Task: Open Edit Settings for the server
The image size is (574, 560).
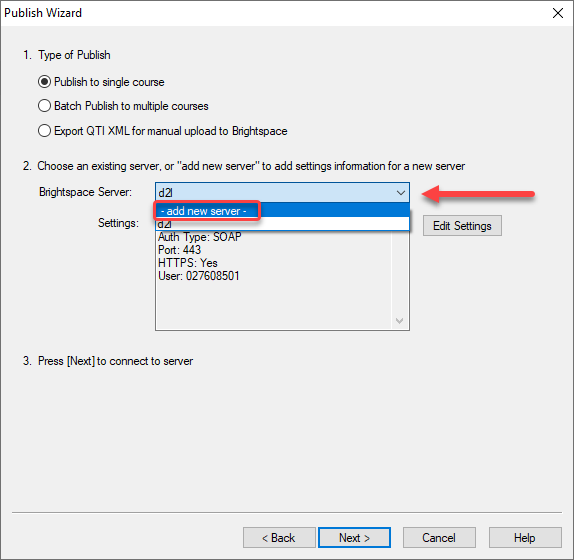Action: tap(462, 226)
